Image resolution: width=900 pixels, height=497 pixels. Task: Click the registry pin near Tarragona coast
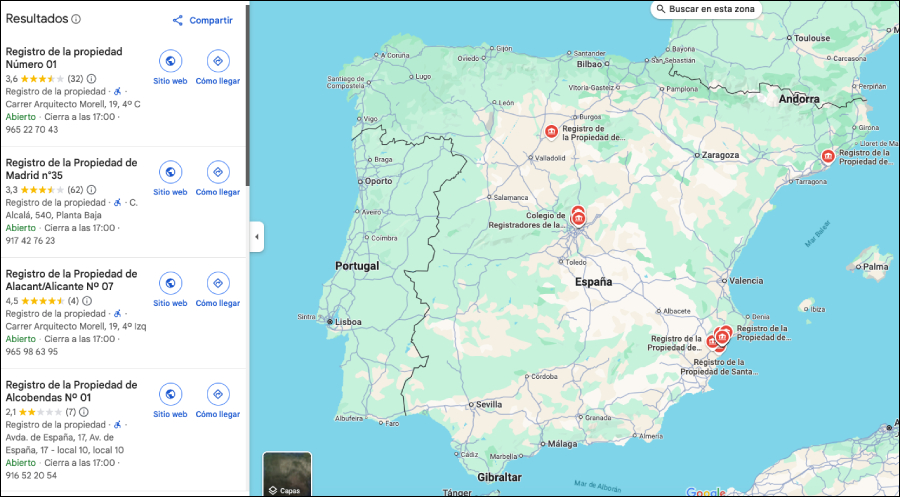coord(828,156)
